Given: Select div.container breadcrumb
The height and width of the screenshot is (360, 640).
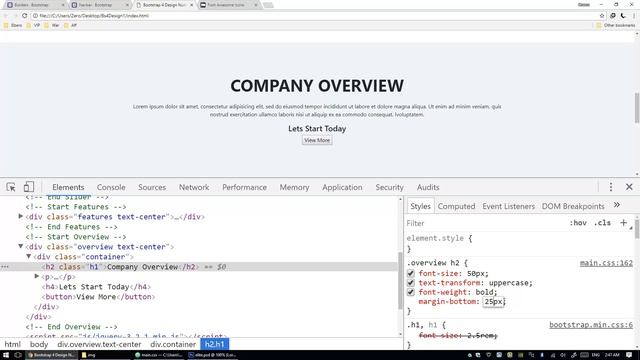Looking at the screenshot, I should coord(173,344).
